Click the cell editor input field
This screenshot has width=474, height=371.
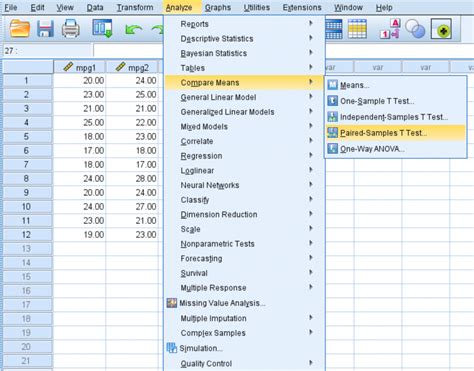coord(128,51)
